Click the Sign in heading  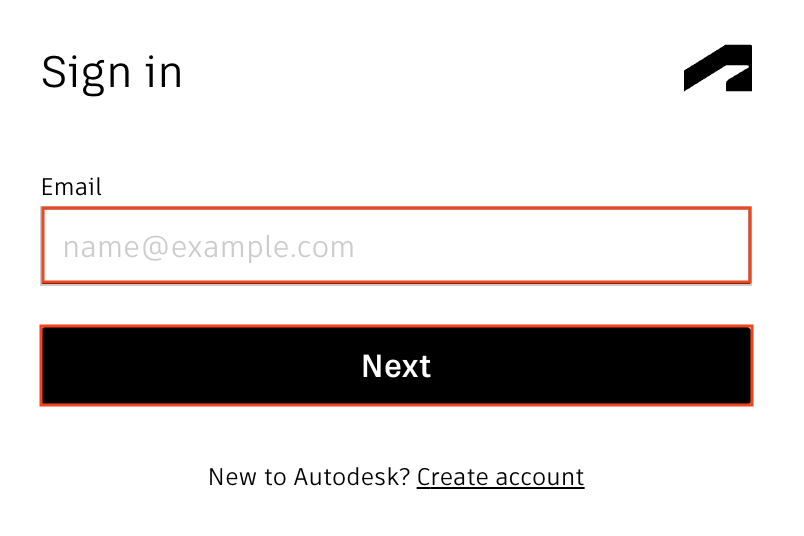[x=112, y=73]
